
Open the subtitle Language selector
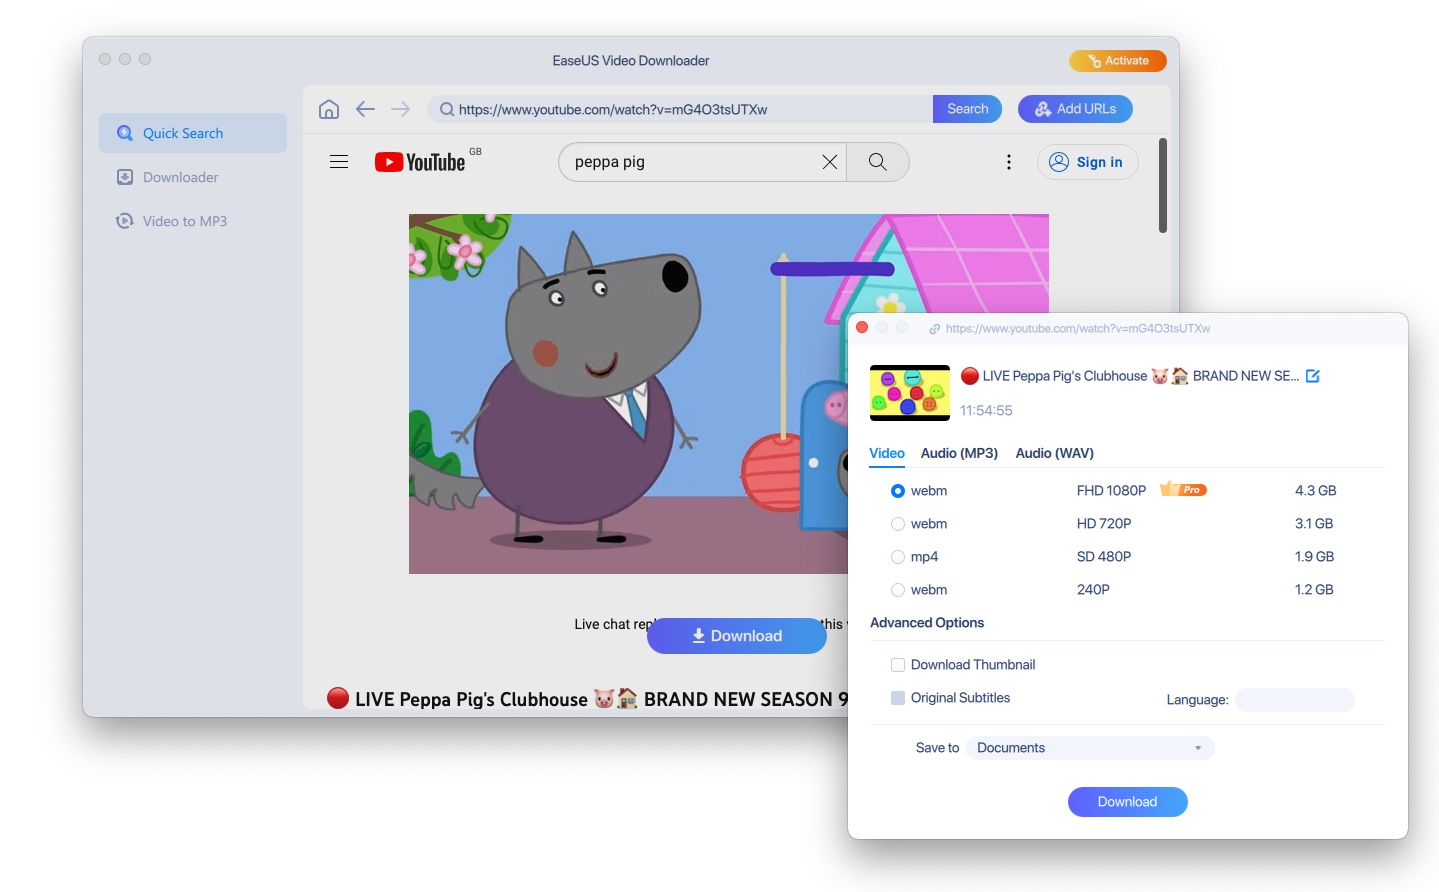1294,699
